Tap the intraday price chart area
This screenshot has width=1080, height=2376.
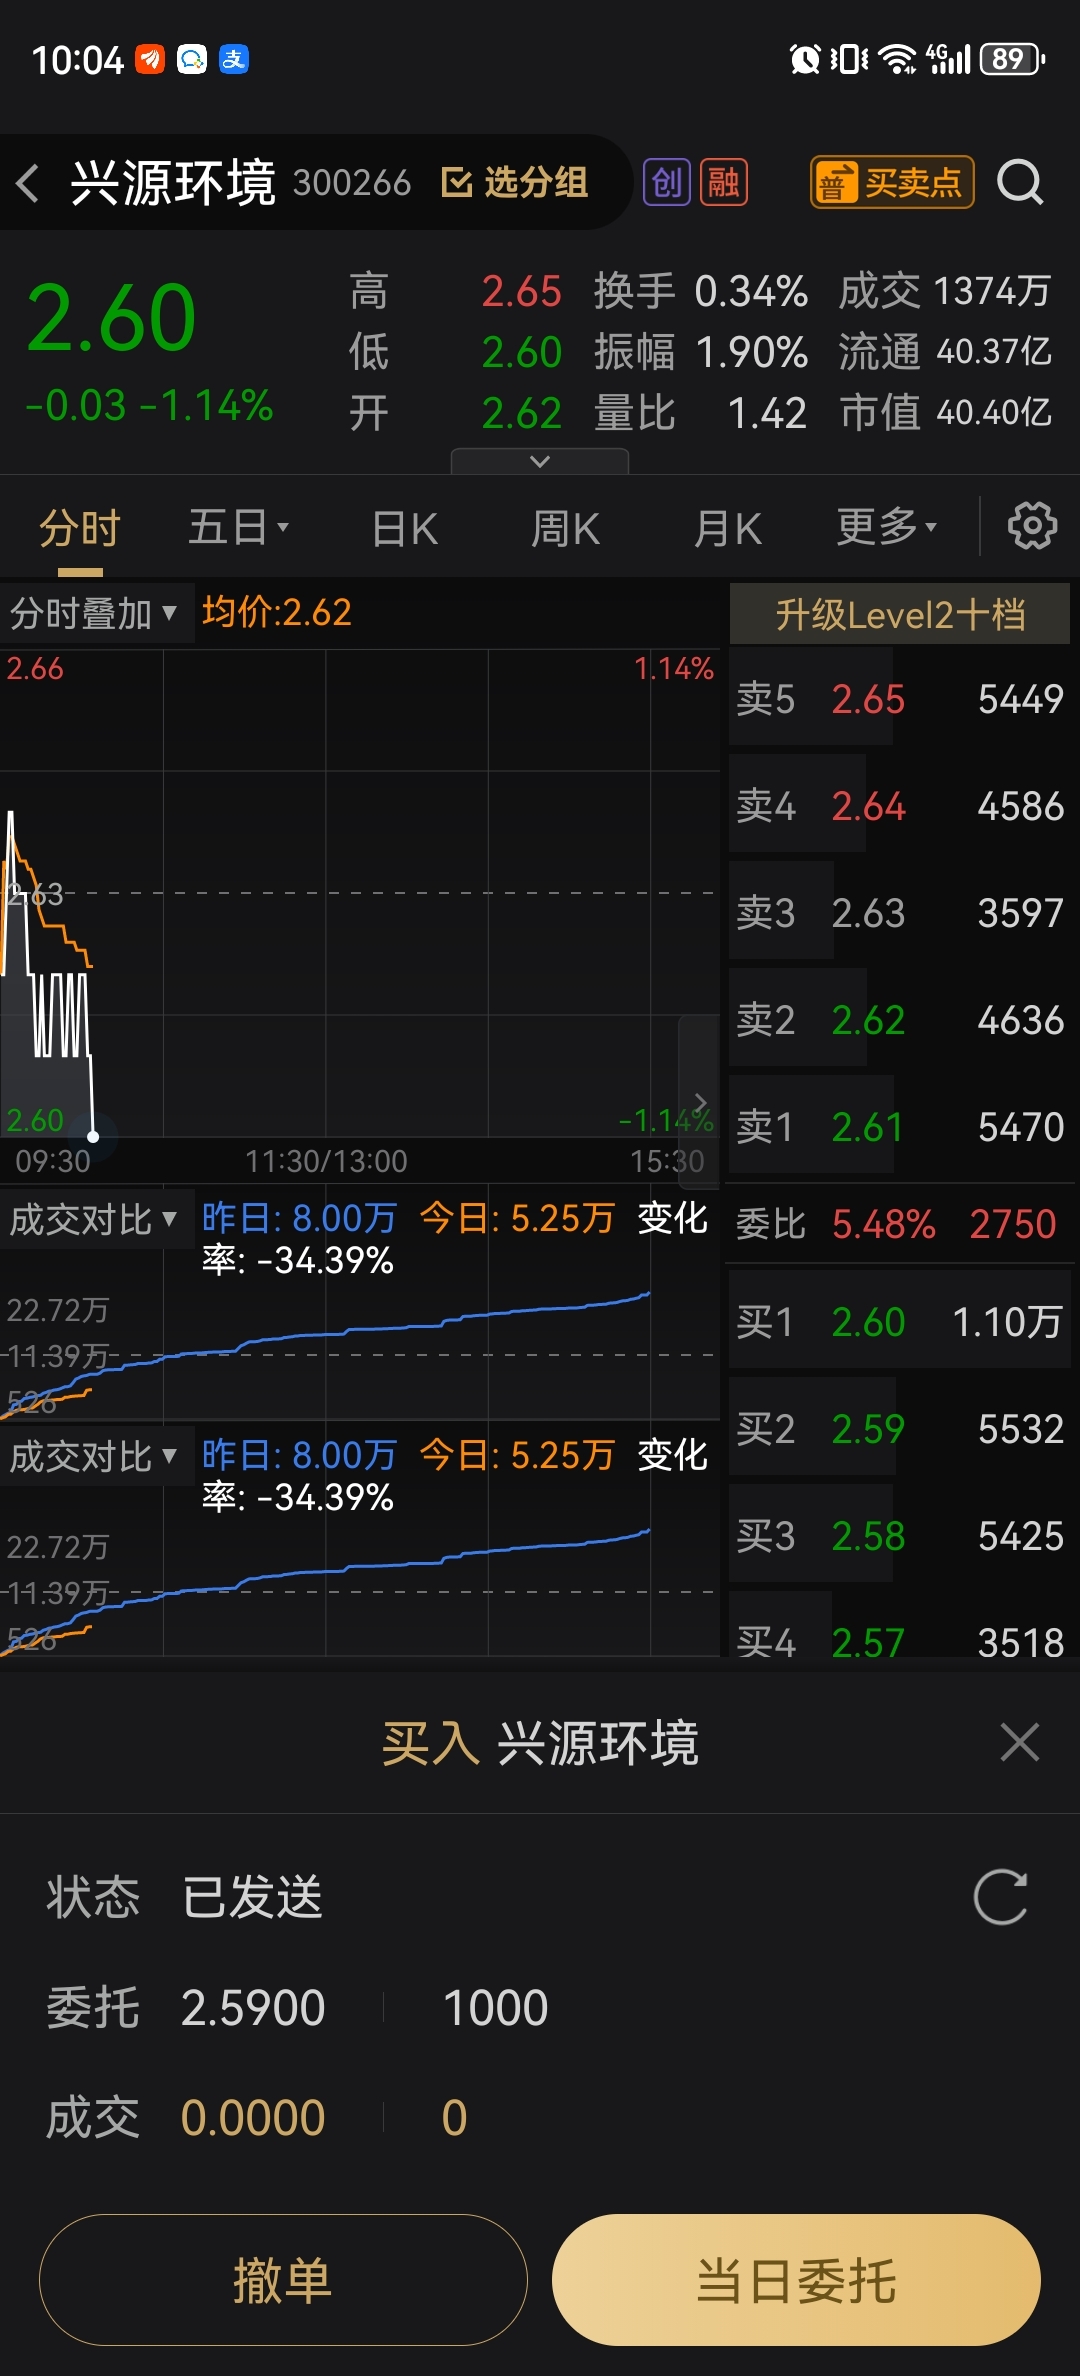coord(360,893)
